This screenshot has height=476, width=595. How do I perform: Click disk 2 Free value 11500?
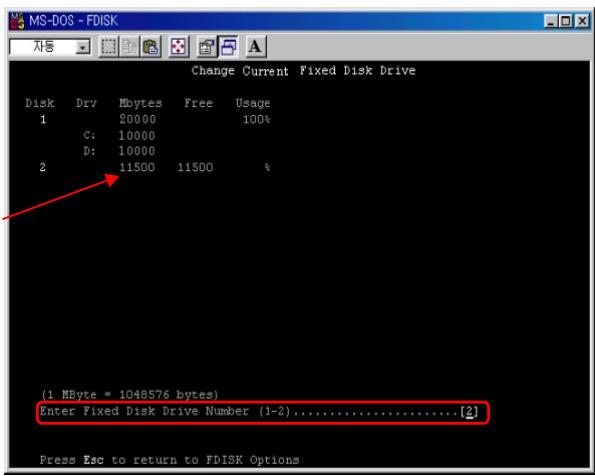(x=195, y=167)
